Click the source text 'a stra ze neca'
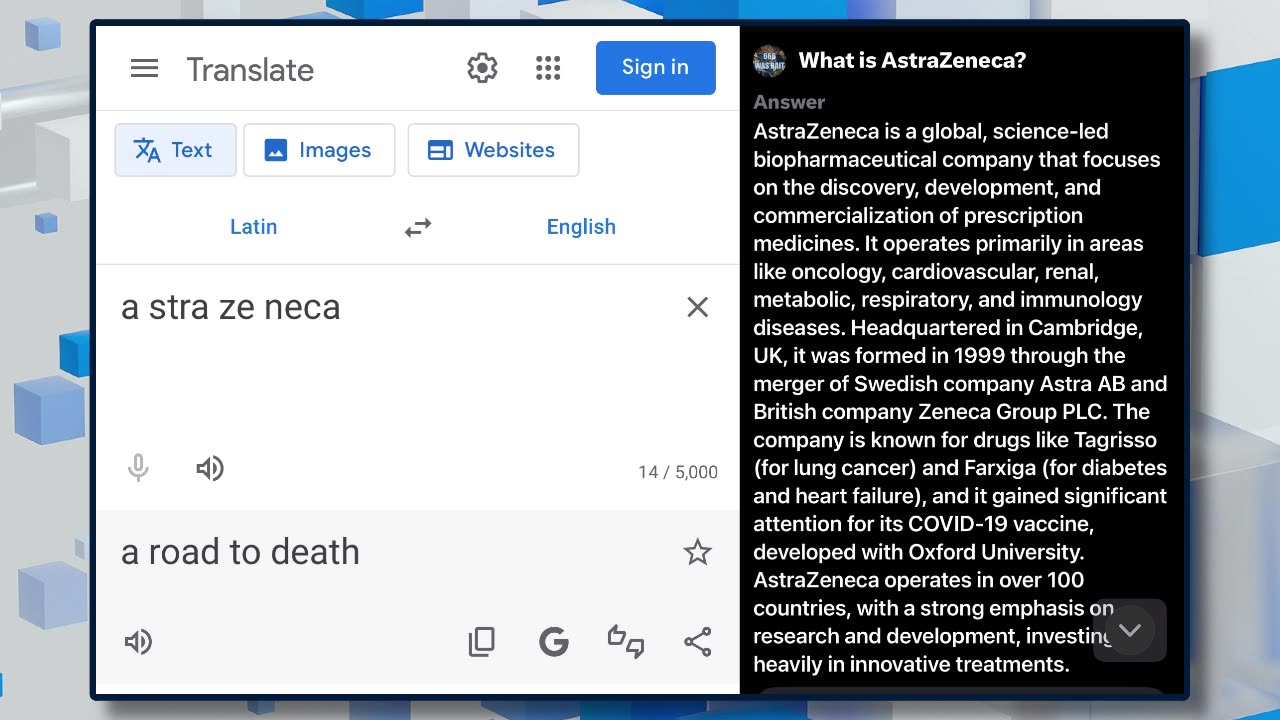 coord(231,307)
